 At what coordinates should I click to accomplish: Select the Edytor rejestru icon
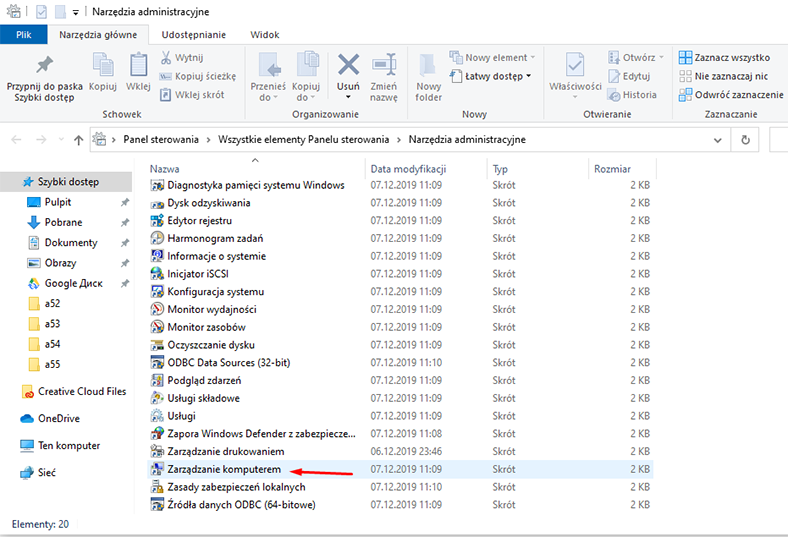(157, 221)
